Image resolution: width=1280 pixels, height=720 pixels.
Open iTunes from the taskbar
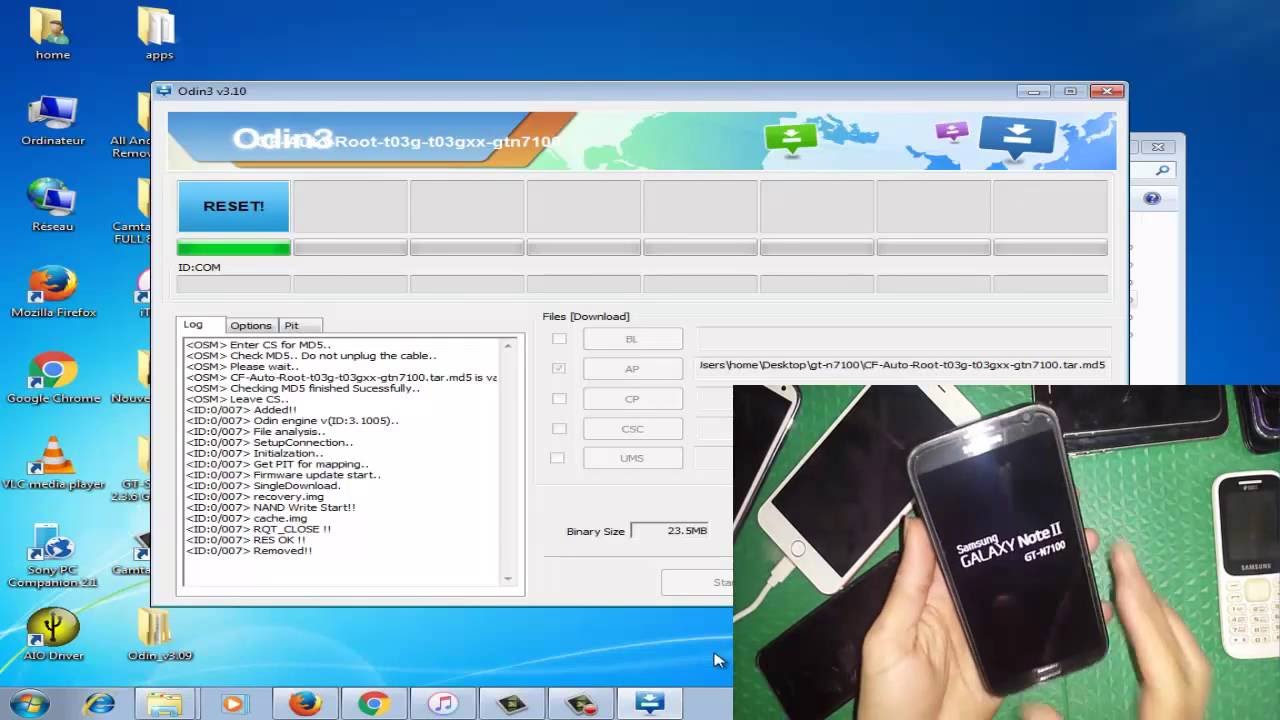(443, 703)
